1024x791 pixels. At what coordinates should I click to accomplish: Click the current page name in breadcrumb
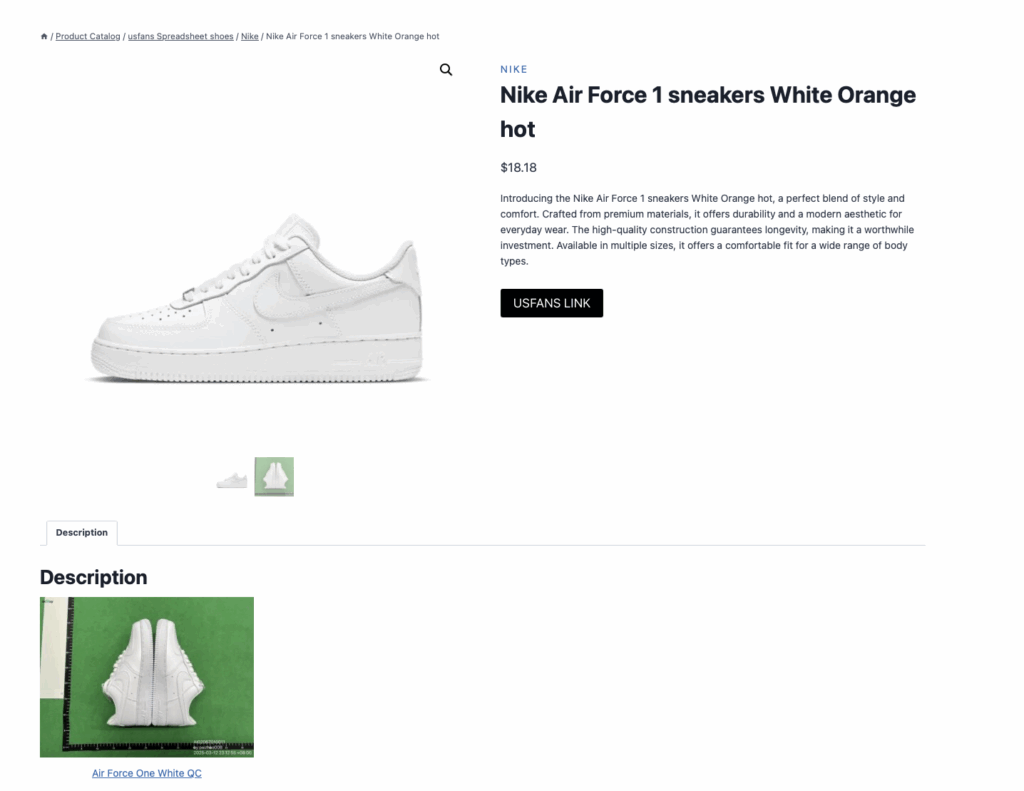[352, 37]
